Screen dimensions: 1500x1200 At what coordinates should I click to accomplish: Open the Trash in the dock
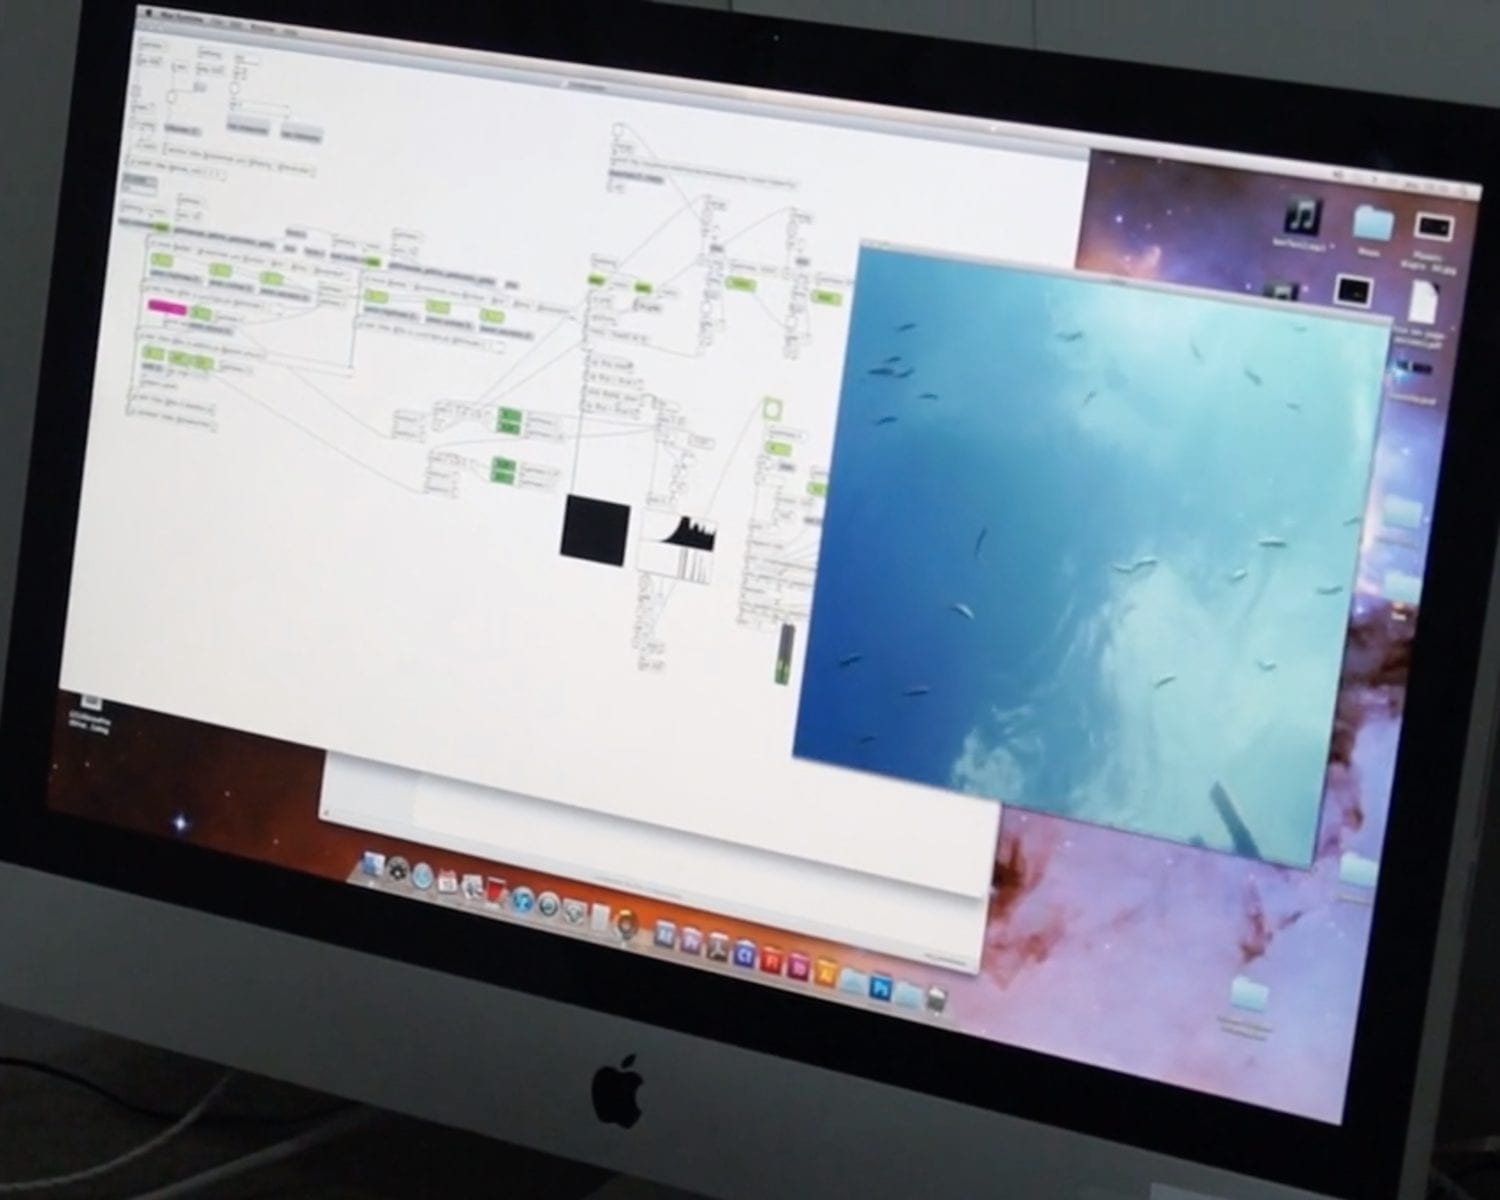(x=936, y=999)
